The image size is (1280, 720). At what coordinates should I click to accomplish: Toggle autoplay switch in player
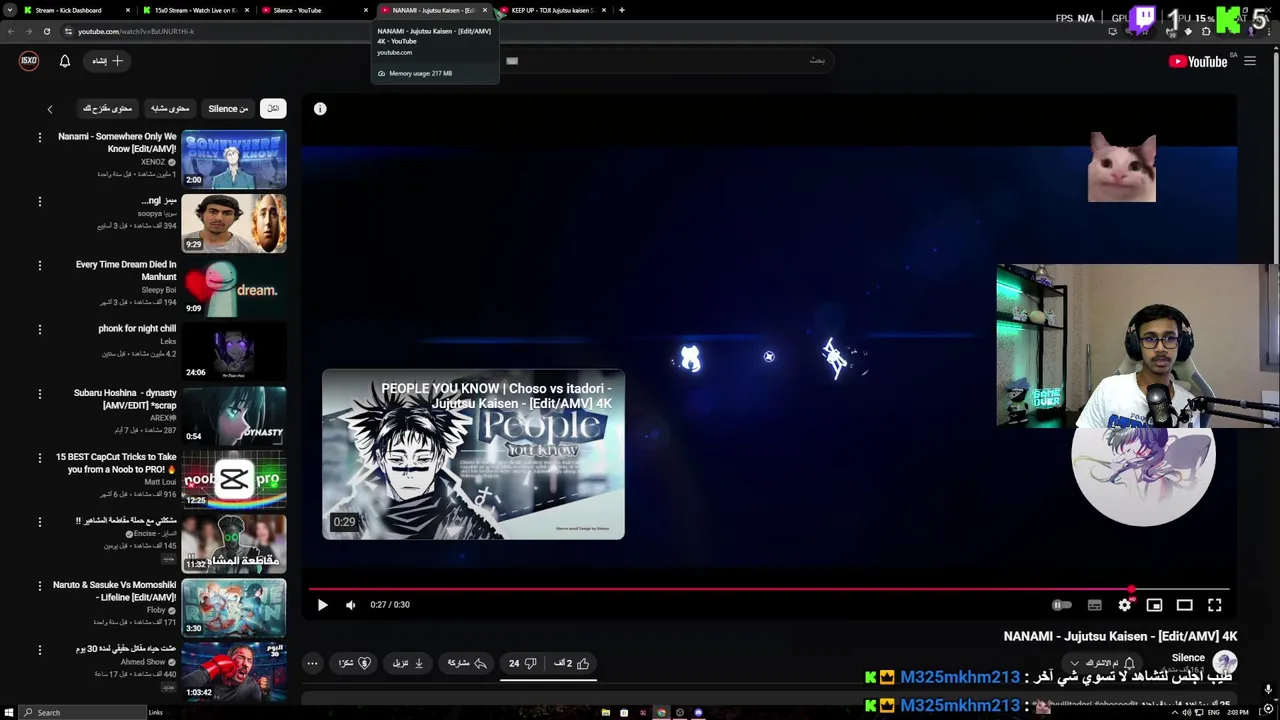click(x=1062, y=605)
